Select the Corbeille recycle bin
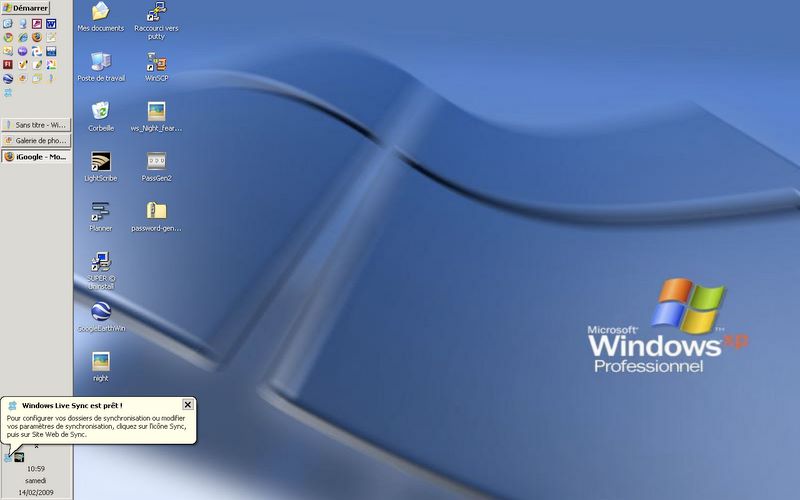800x500 pixels. [101, 117]
